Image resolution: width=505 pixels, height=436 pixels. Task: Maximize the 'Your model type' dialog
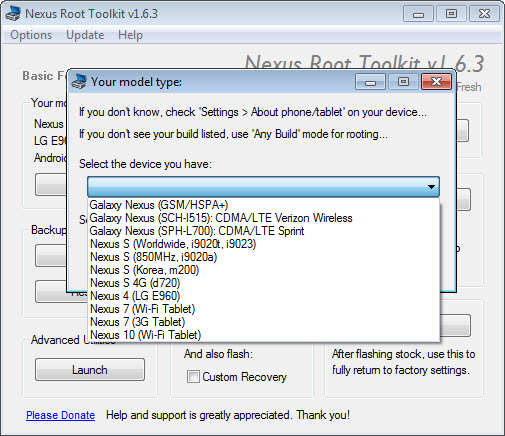[x=403, y=82]
